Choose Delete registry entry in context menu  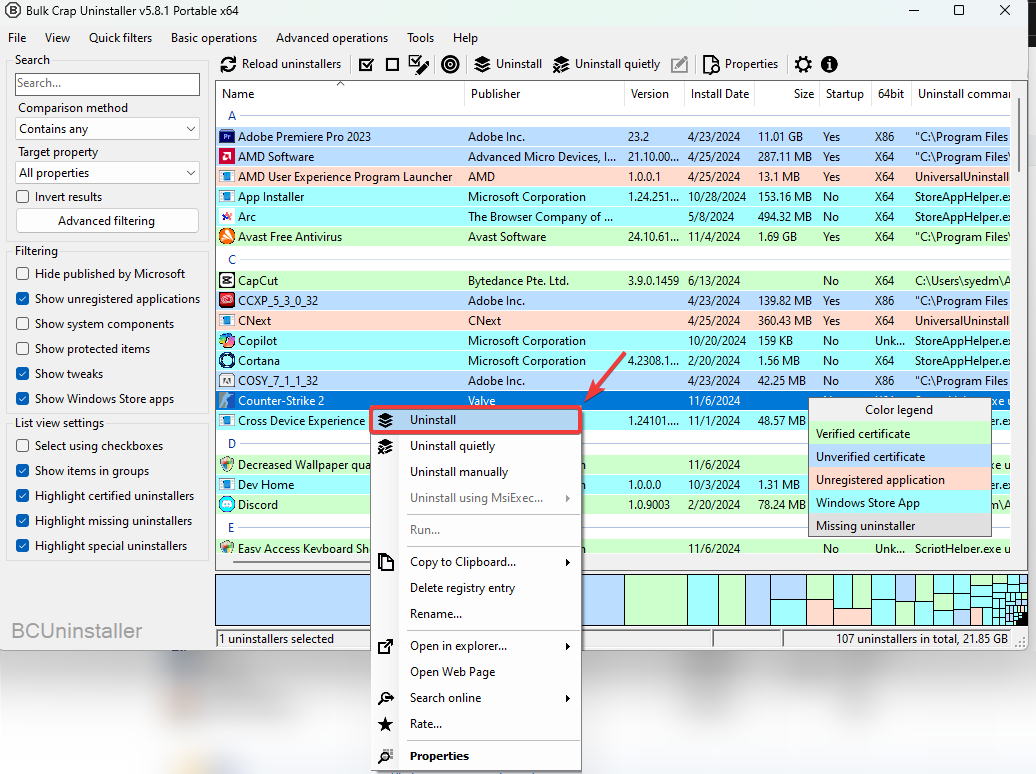[462, 588]
